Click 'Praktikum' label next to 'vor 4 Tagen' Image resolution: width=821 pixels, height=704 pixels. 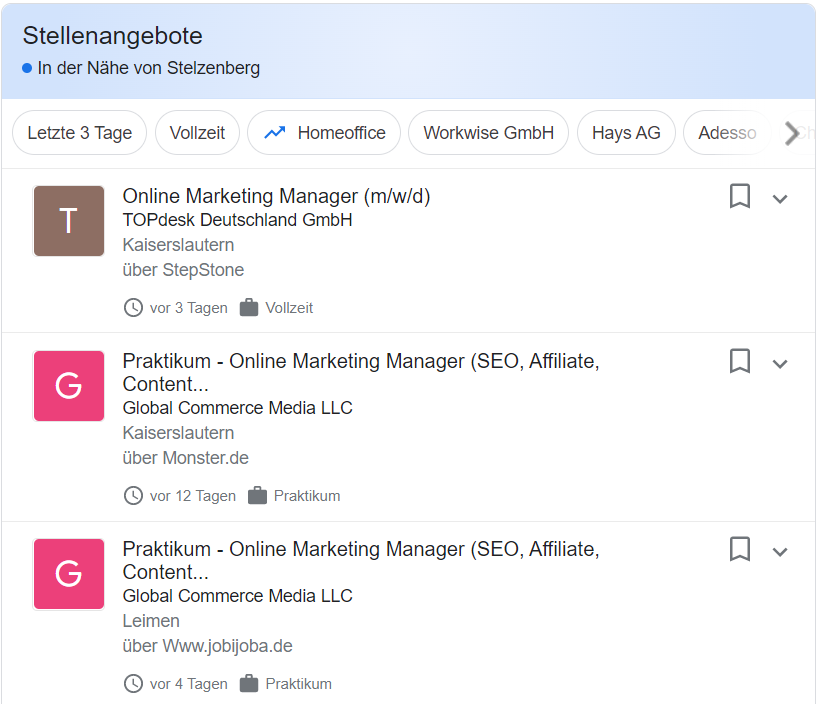(x=298, y=684)
